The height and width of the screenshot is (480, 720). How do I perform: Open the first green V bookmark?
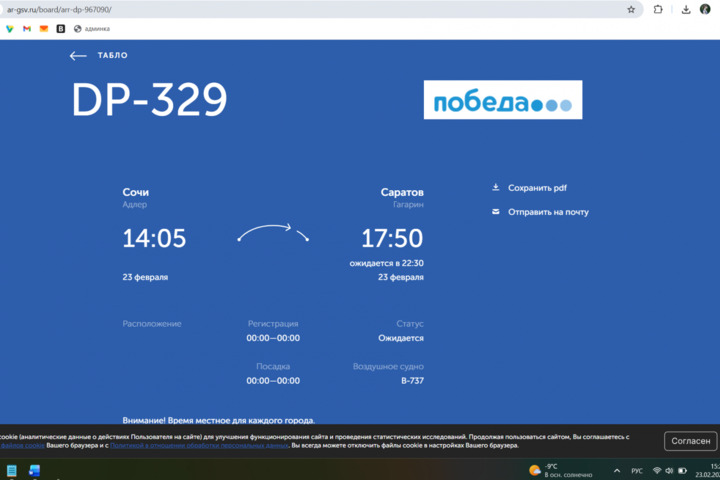tap(10, 29)
